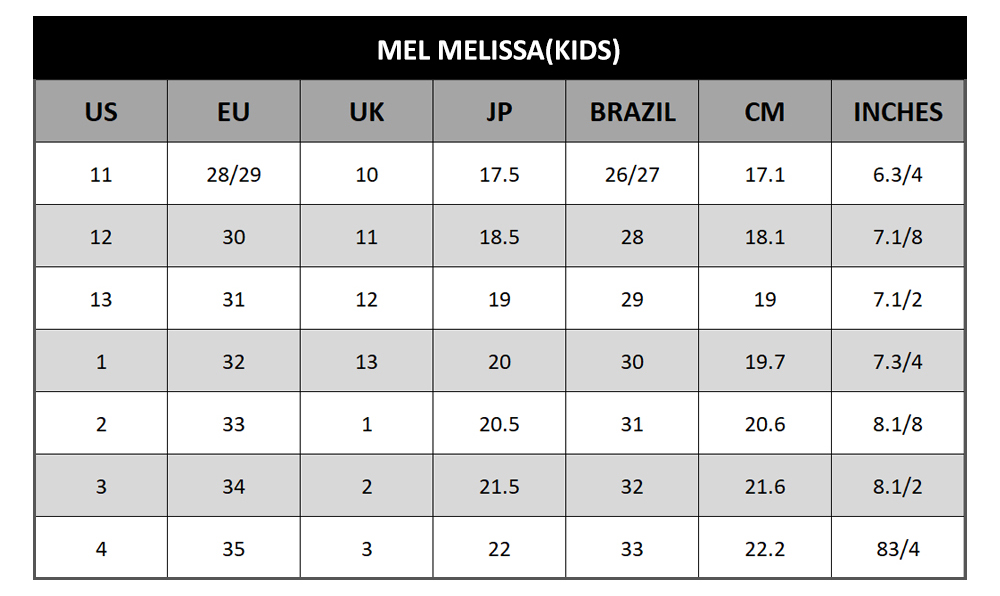Select the JP size 18.5 cell
The height and width of the screenshot is (596, 1000).
point(499,237)
